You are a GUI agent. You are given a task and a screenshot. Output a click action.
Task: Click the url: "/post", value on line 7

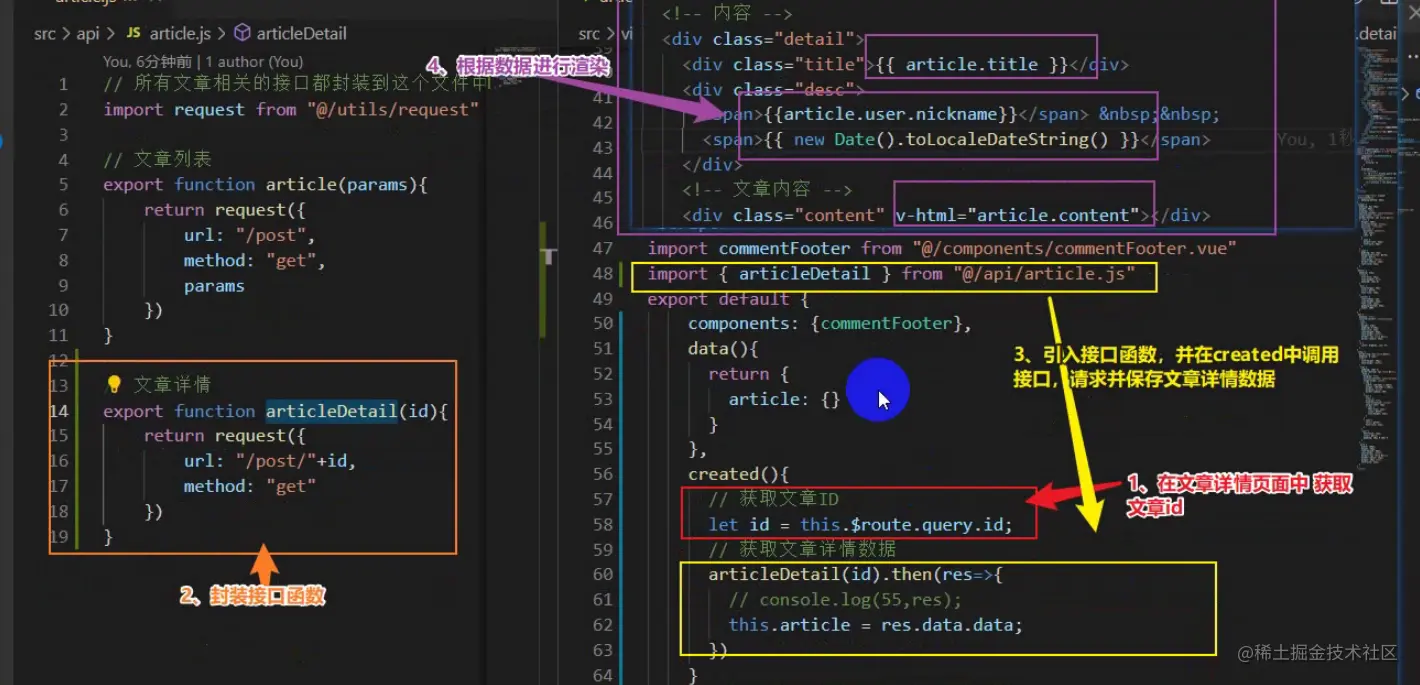249,235
